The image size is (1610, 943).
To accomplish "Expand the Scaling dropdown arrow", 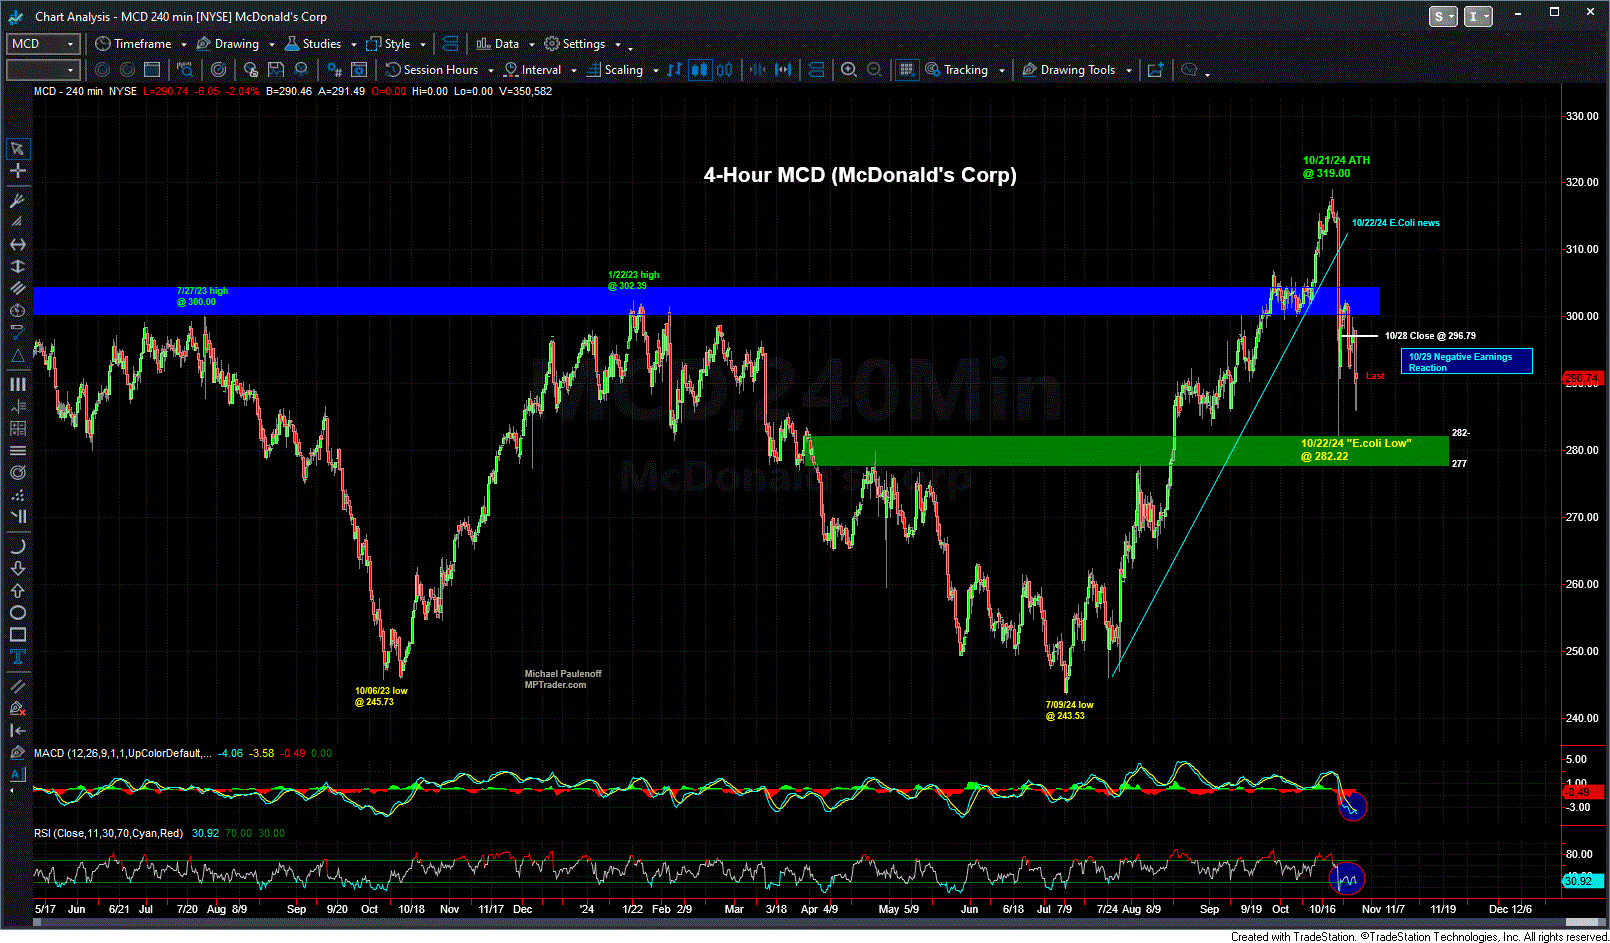I will [x=656, y=71].
